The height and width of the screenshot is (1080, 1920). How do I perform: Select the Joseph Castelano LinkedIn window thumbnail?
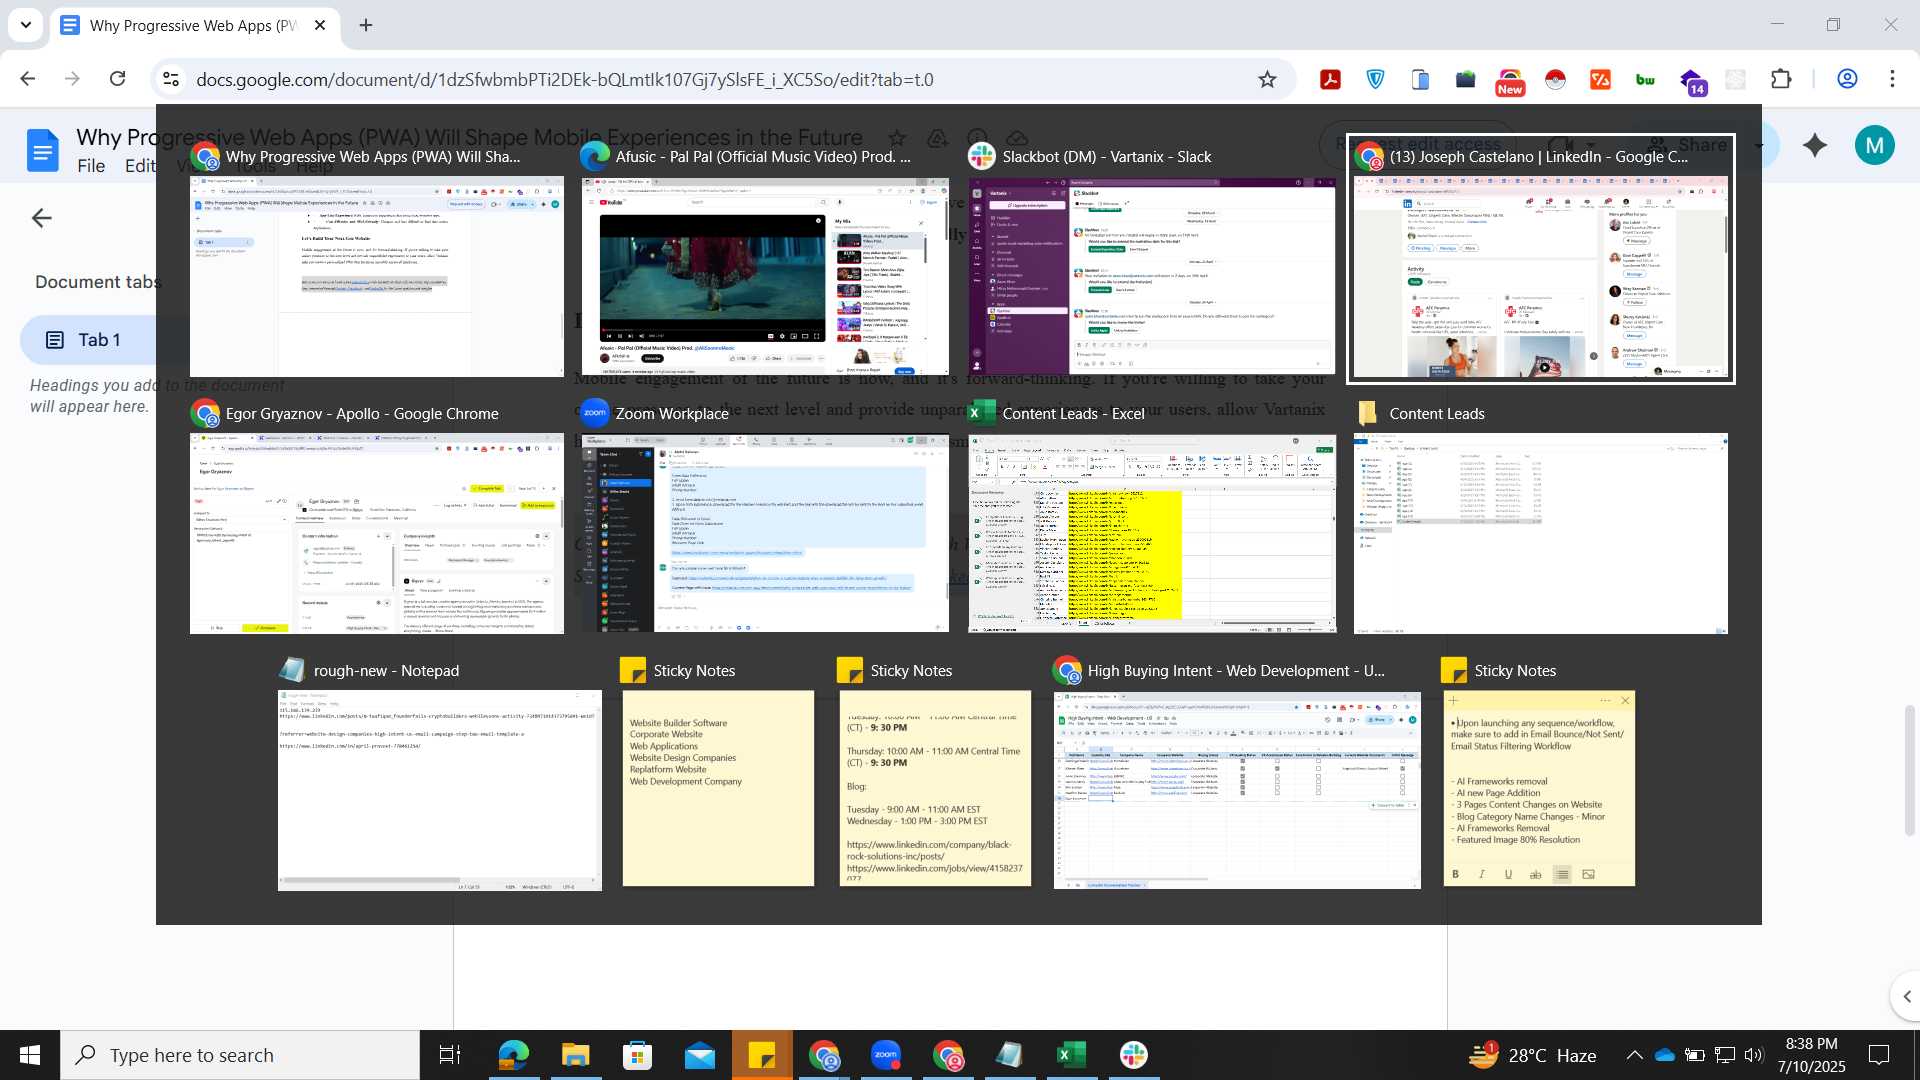(x=1540, y=276)
